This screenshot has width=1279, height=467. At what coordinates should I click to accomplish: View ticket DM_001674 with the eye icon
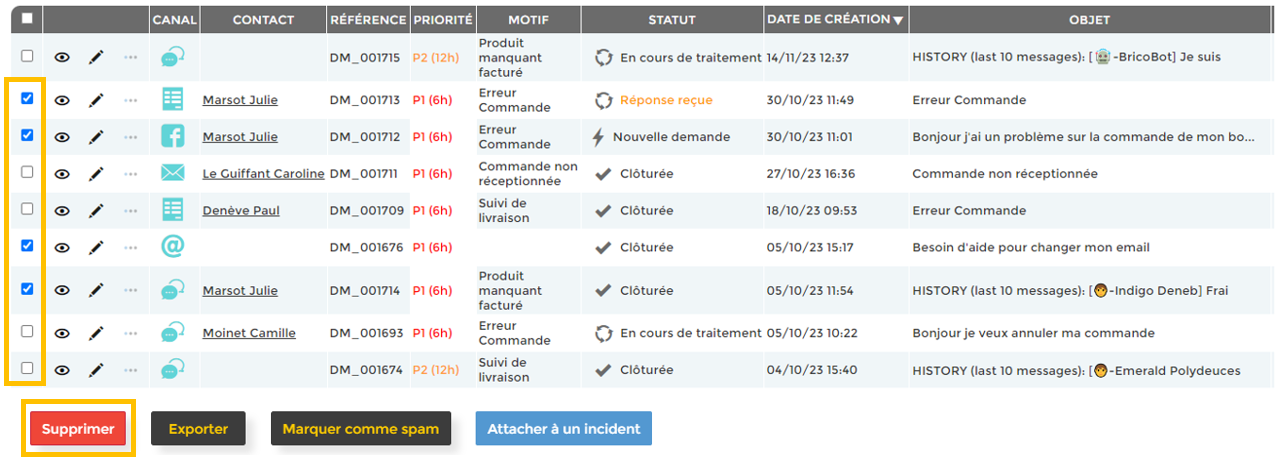[62, 370]
